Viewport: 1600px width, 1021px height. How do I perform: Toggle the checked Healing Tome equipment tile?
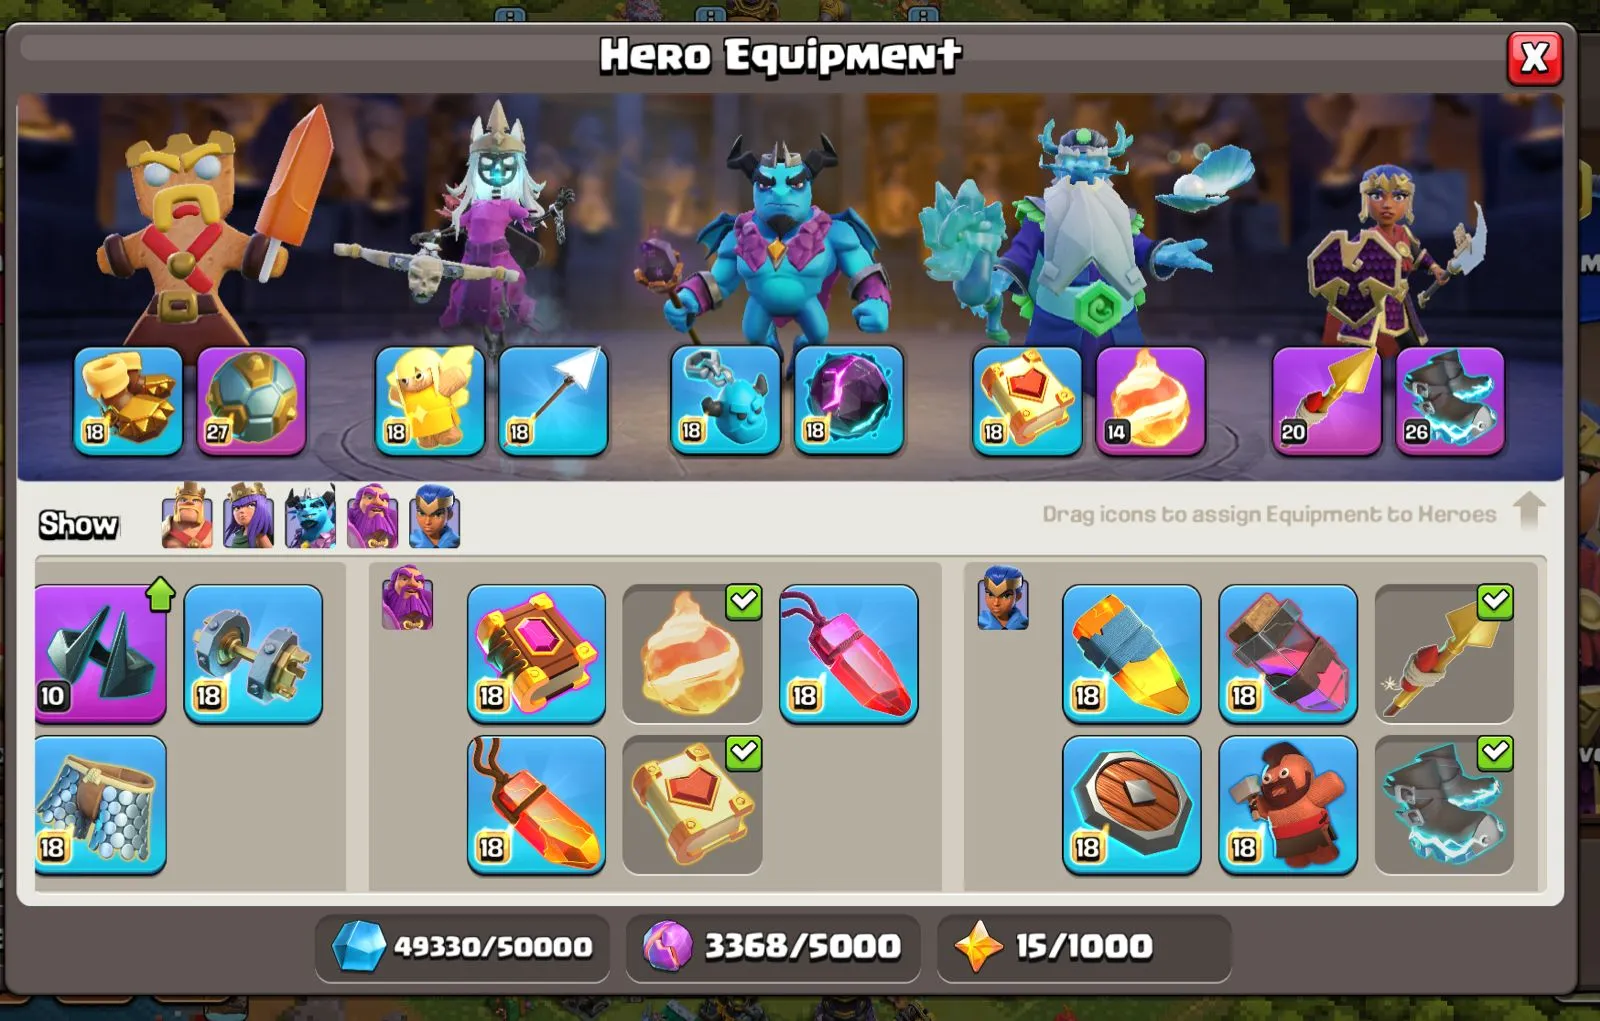(692, 806)
